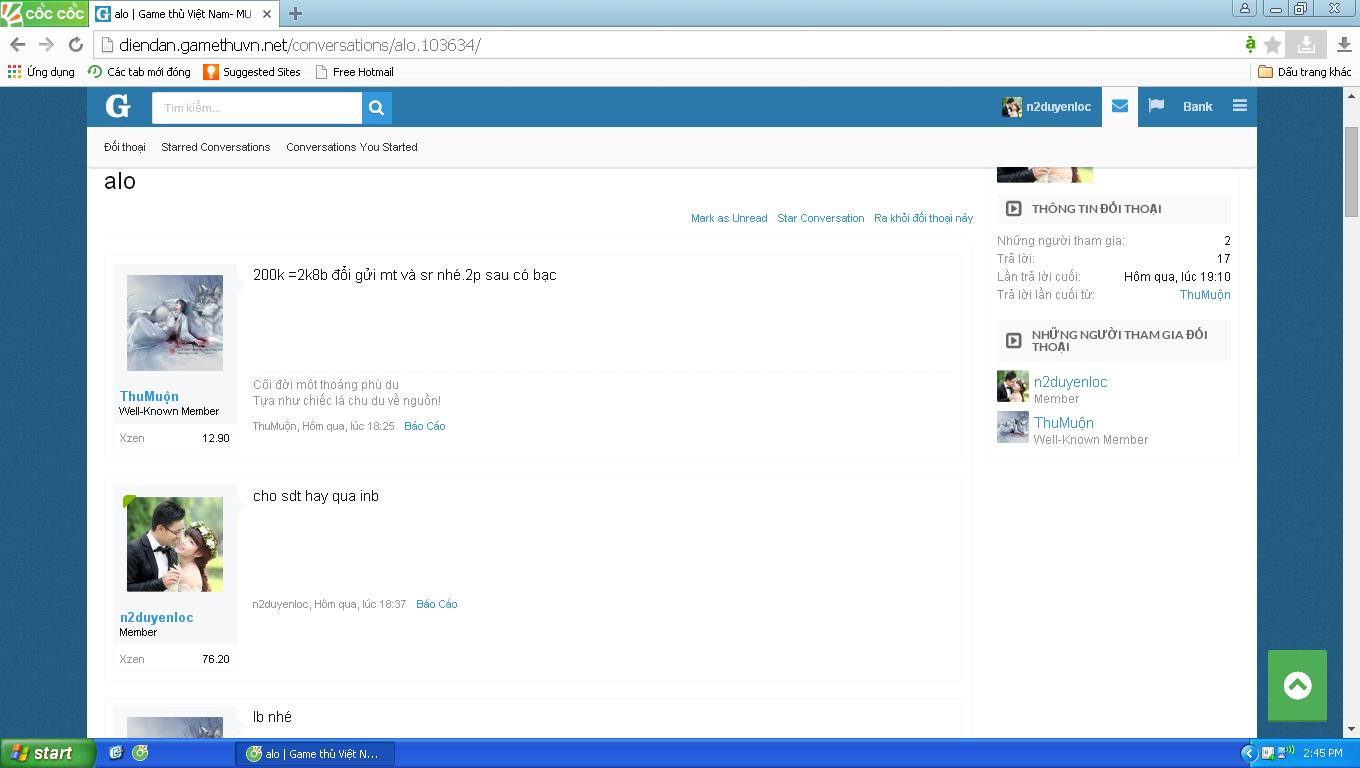
Task: Click the search magnifier button
Action: click(376, 107)
